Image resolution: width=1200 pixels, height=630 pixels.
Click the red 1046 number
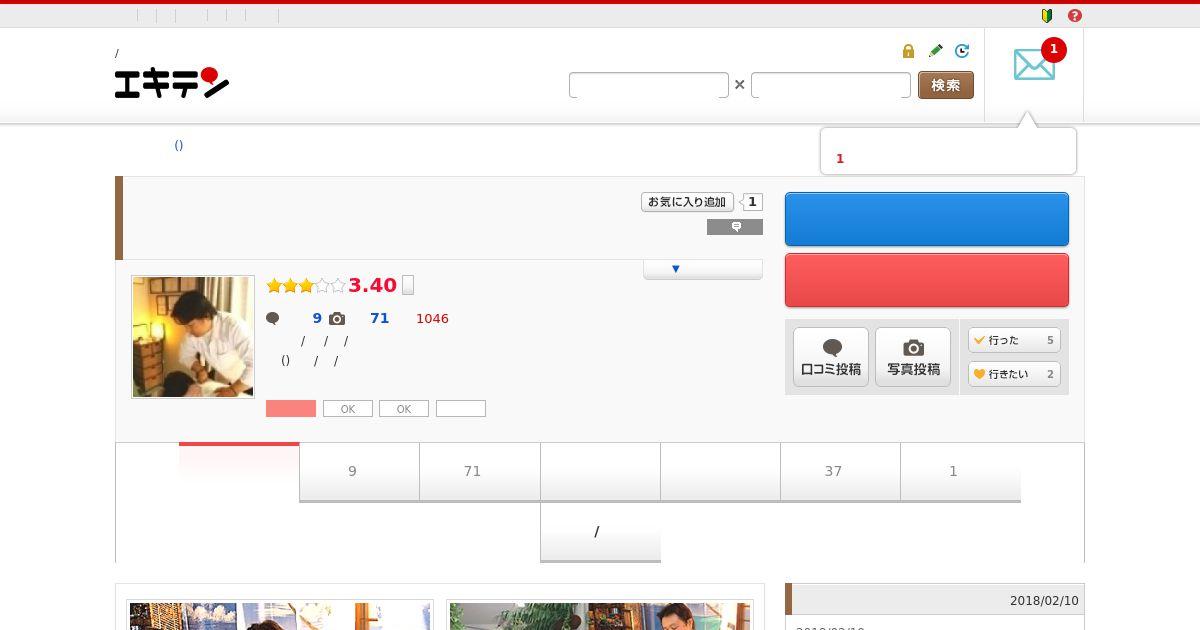[432, 318]
